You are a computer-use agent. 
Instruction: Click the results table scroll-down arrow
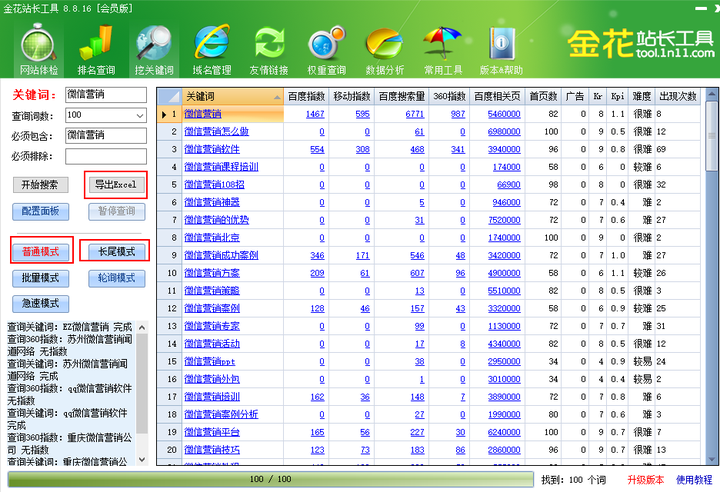(711, 458)
